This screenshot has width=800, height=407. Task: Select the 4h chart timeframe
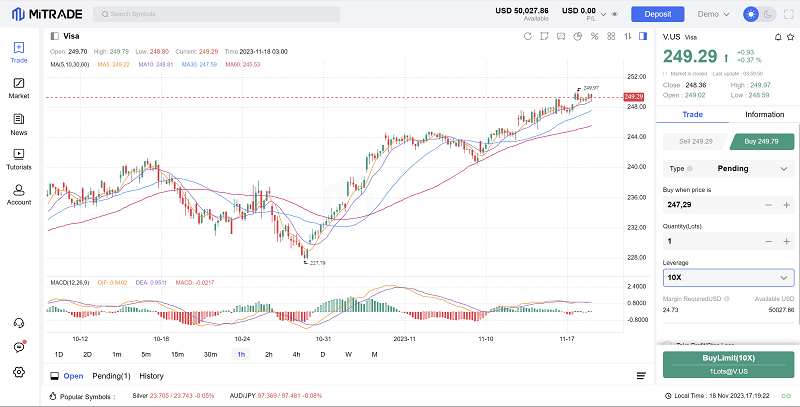(x=296, y=354)
